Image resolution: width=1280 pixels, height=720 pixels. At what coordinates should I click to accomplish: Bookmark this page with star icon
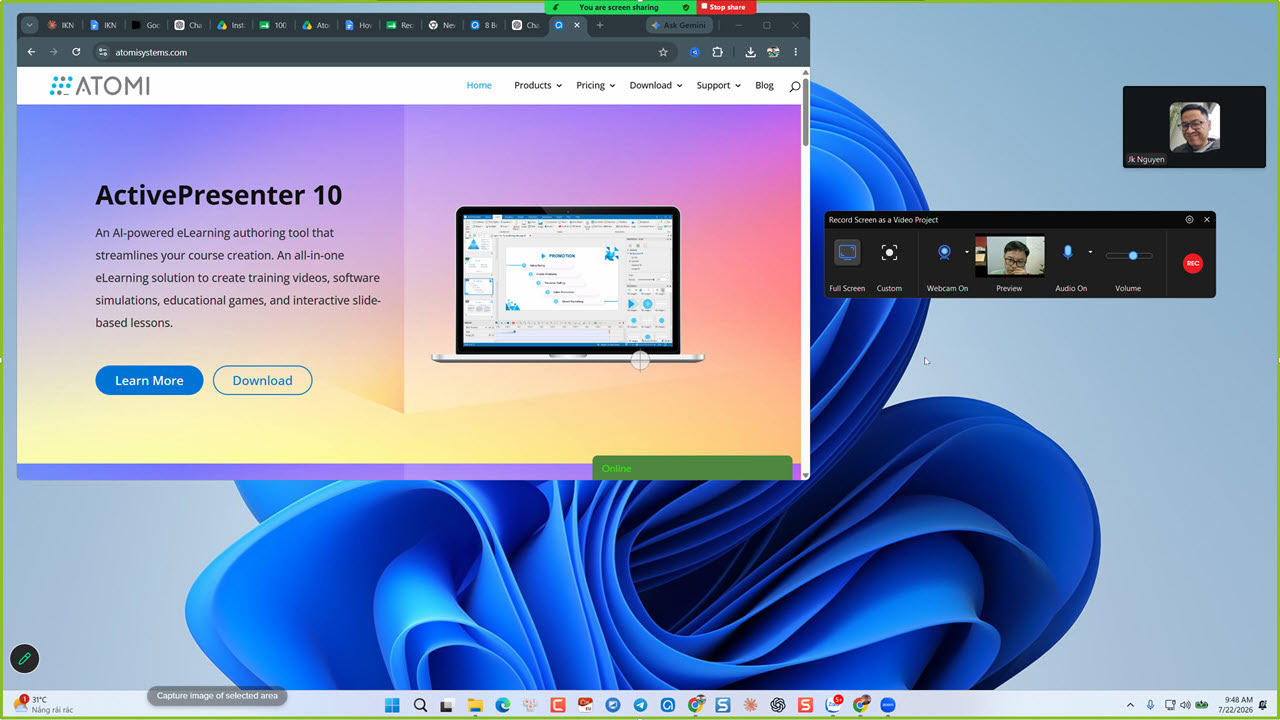(x=663, y=52)
